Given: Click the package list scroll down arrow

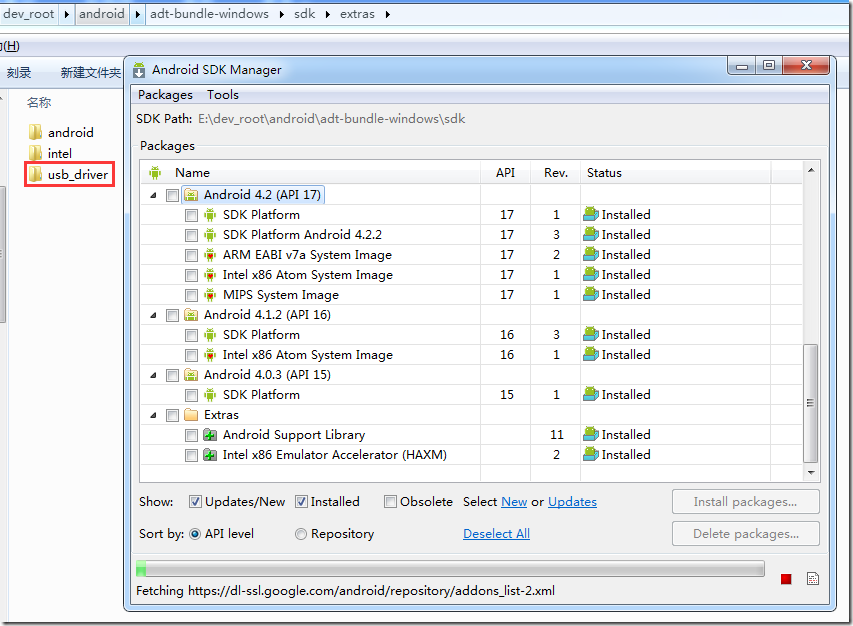Looking at the screenshot, I should [x=811, y=473].
